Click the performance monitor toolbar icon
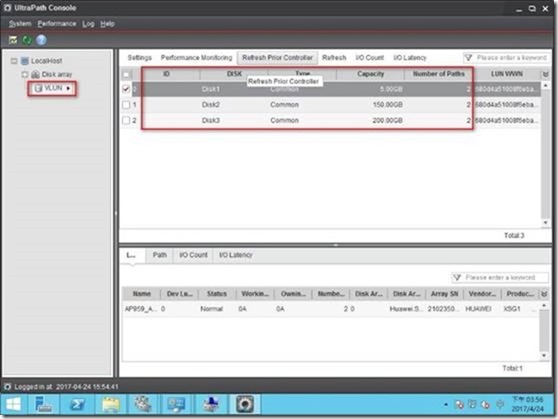Image resolution: width=558 pixels, height=419 pixels. [13, 40]
